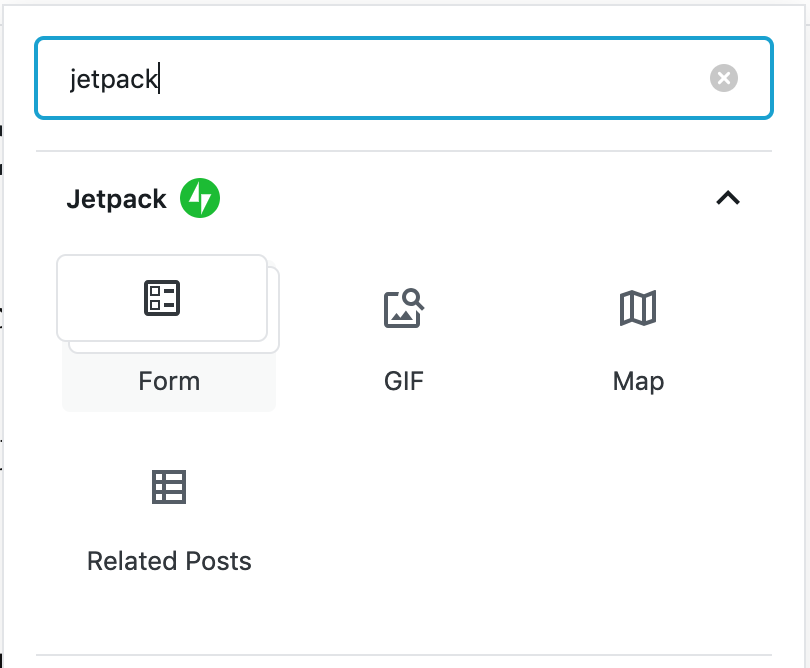Image resolution: width=810 pixels, height=668 pixels.
Task: Insert the Form block via its icon
Action: pyautogui.click(x=162, y=298)
